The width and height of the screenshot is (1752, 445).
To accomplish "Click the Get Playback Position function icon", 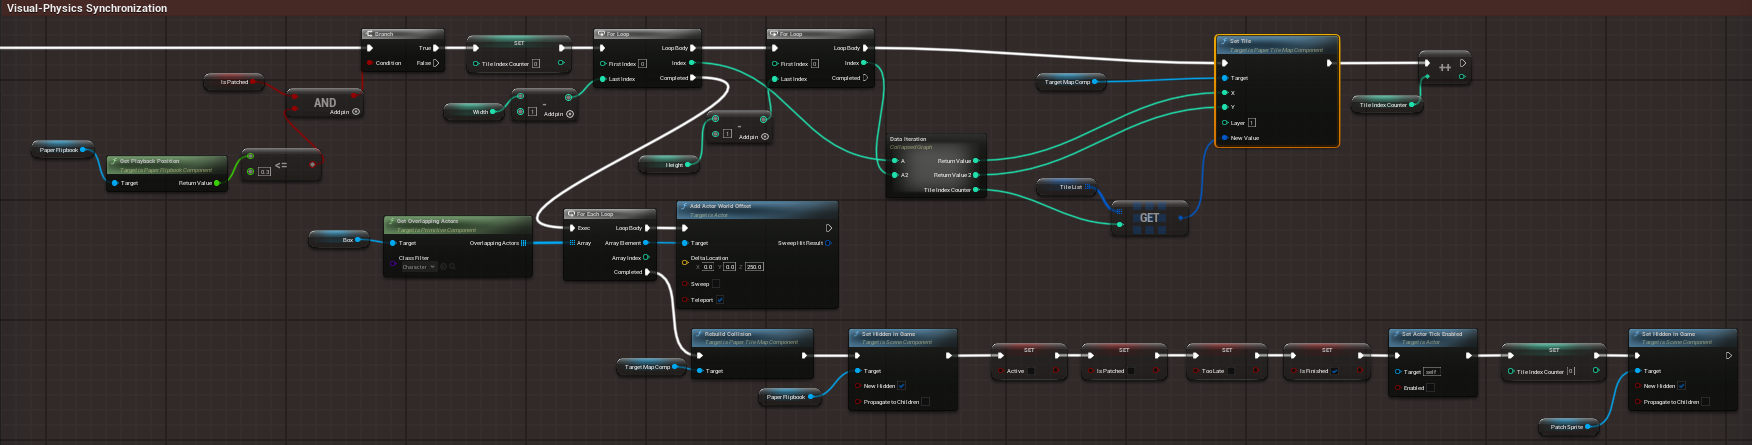I will tap(114, 161).
